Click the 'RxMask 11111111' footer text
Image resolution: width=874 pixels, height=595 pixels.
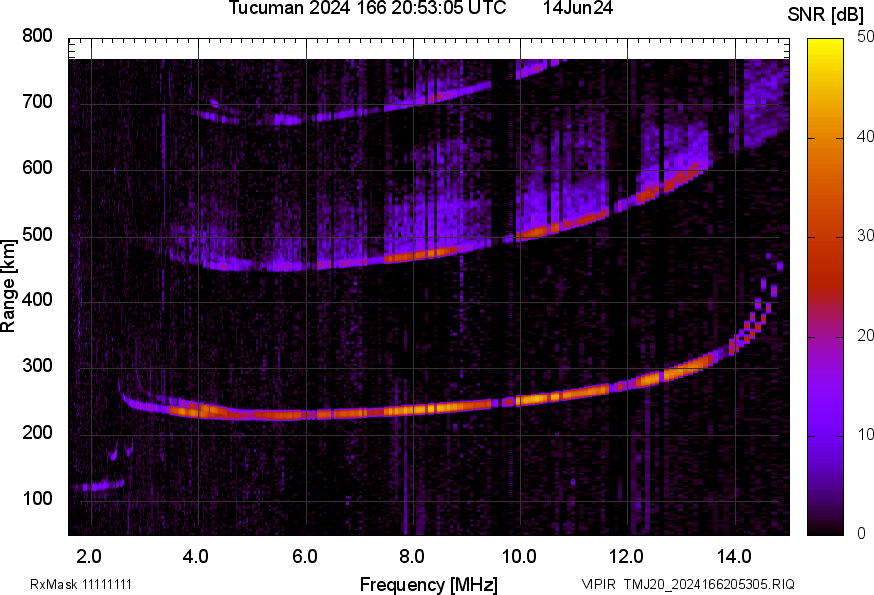tap(81, 584)
